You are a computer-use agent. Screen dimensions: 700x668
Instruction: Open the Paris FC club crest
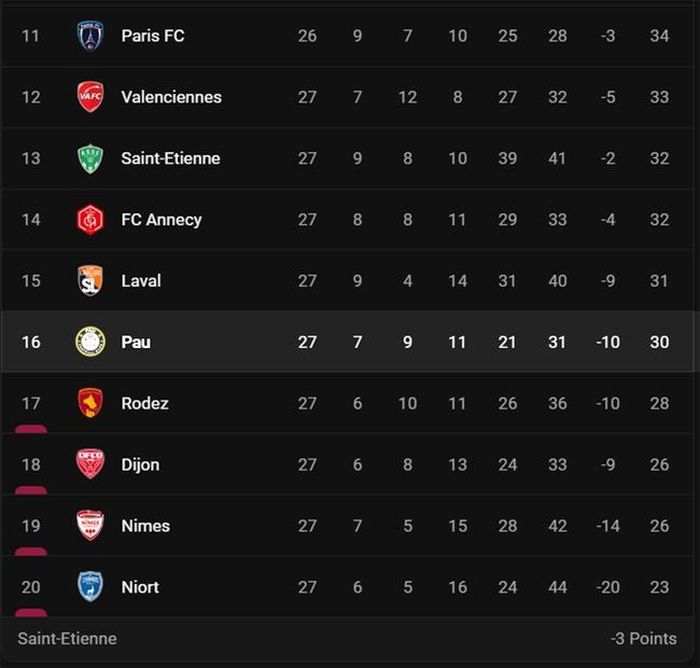click(90, 36)
